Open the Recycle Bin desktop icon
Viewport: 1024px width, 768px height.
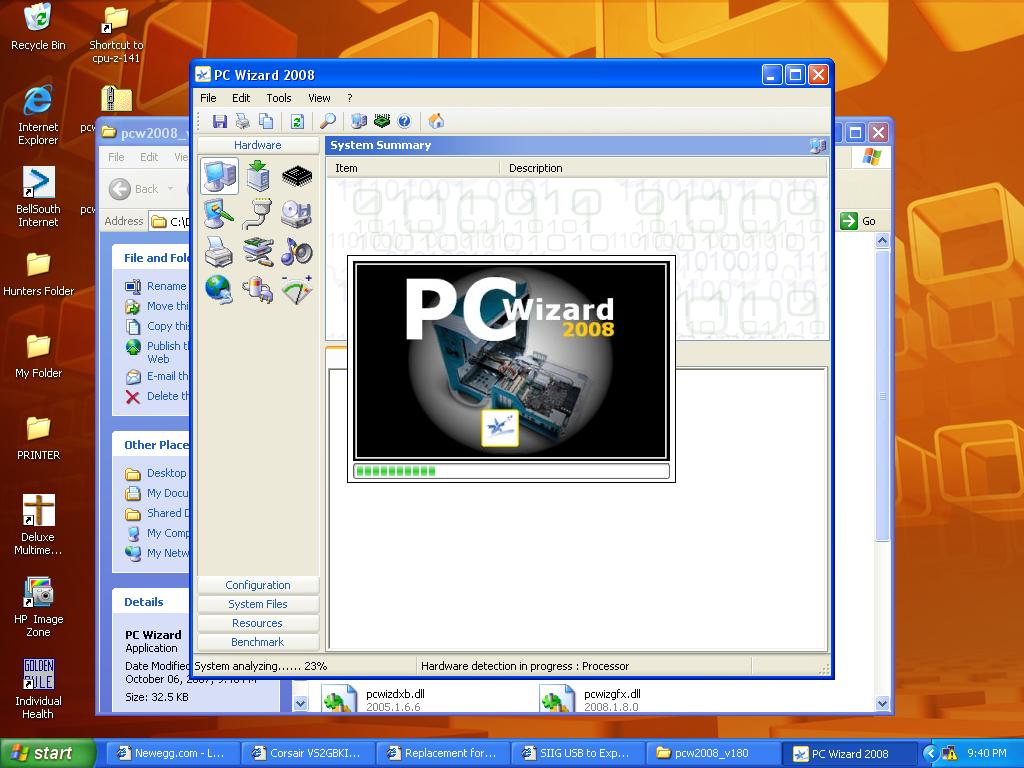point(38,27)
